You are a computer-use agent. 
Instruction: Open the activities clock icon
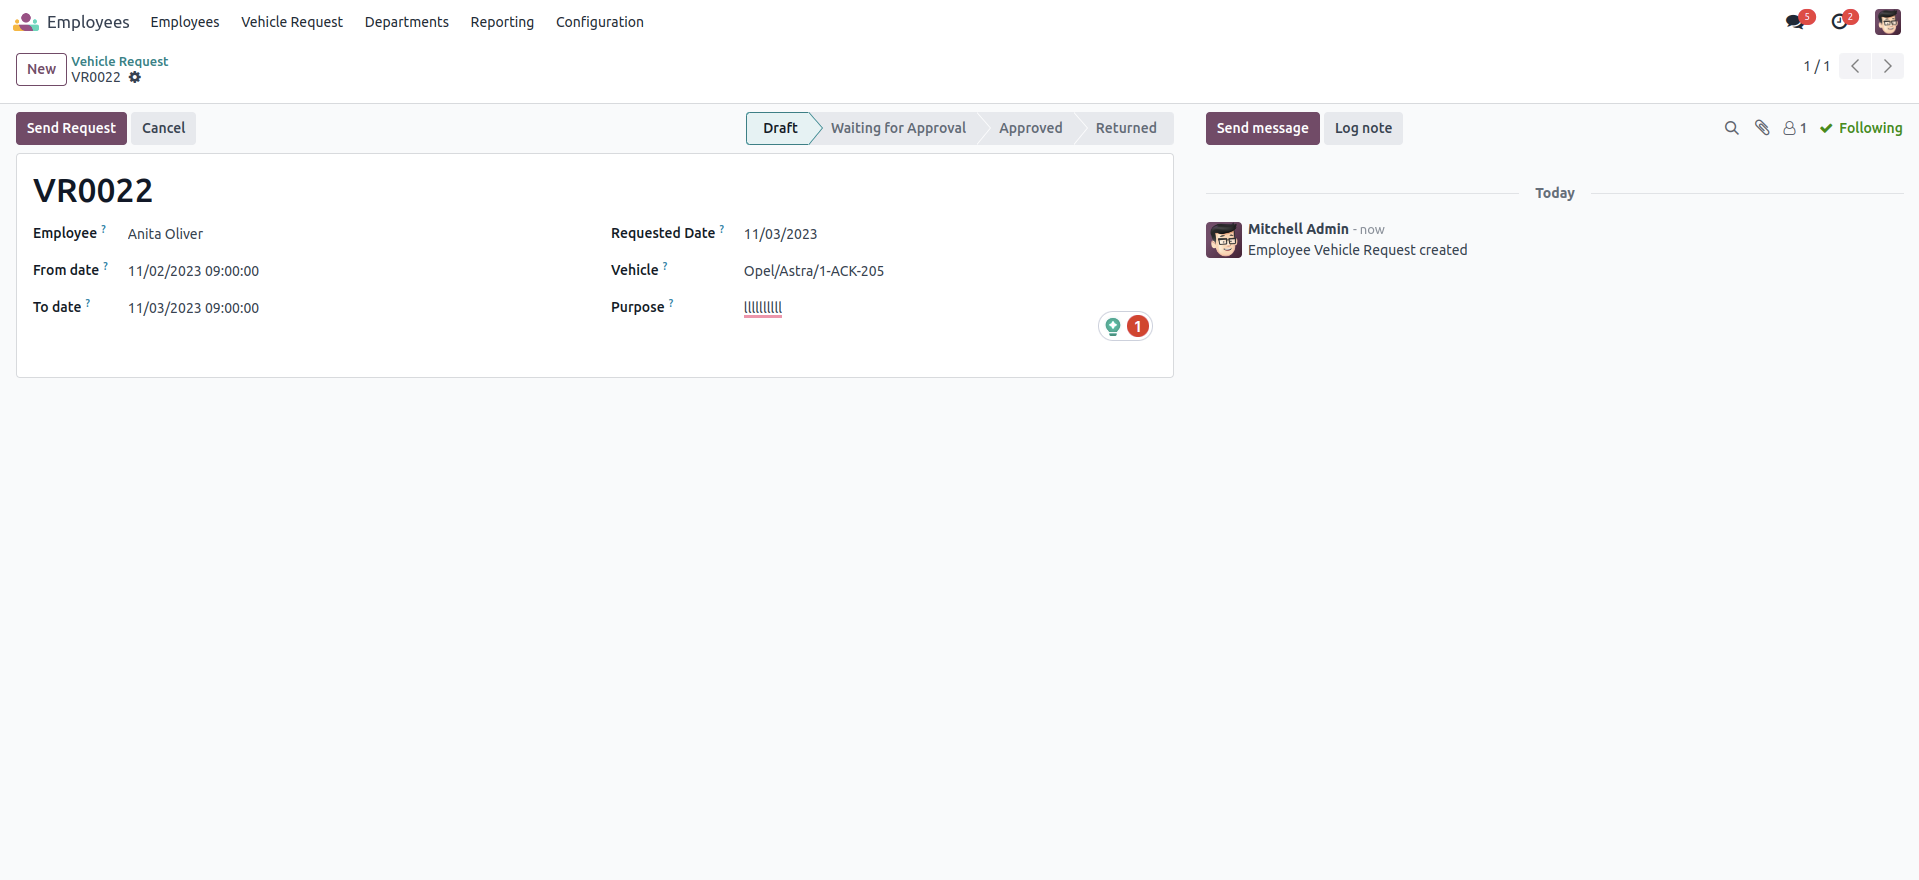click(1839, 22)
